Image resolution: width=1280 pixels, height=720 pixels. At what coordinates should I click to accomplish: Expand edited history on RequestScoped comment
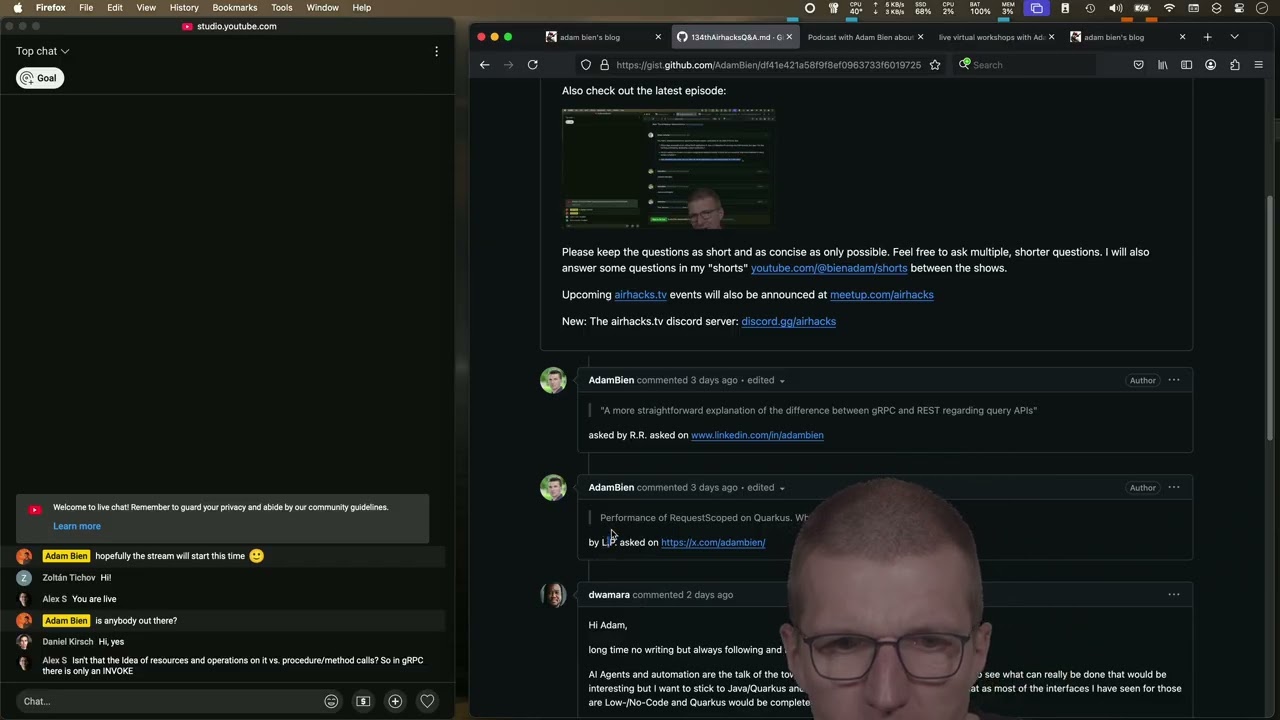[766, 487]
